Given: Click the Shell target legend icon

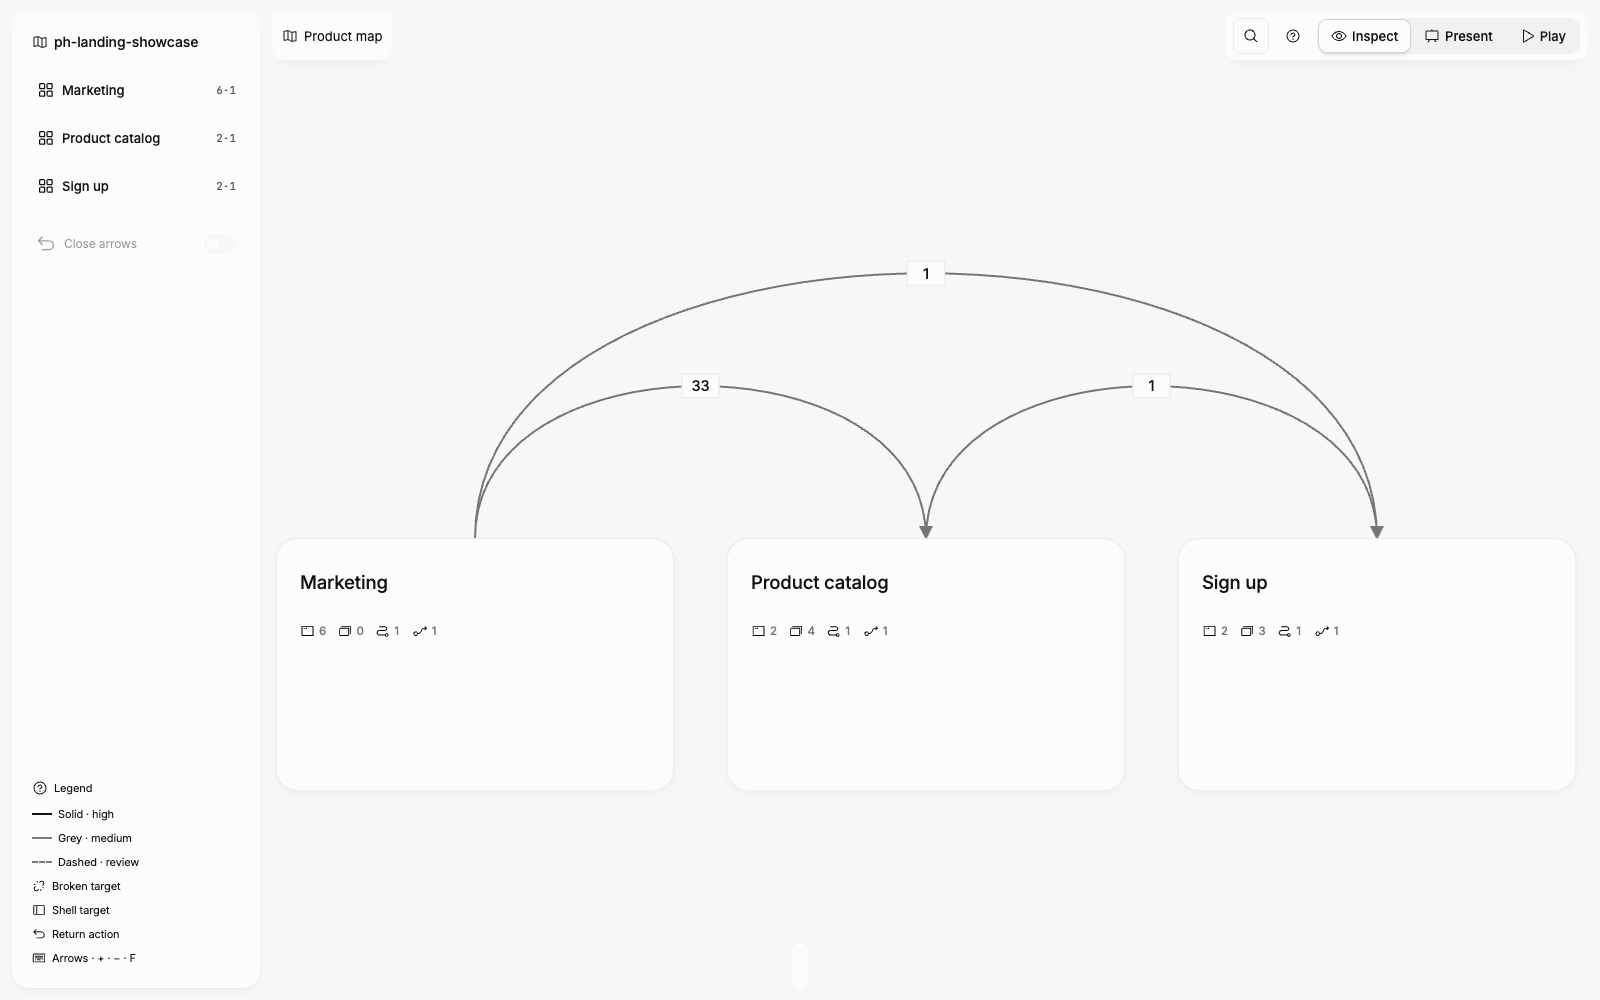Looking at the screenshot, I should (x=39, y=910).
